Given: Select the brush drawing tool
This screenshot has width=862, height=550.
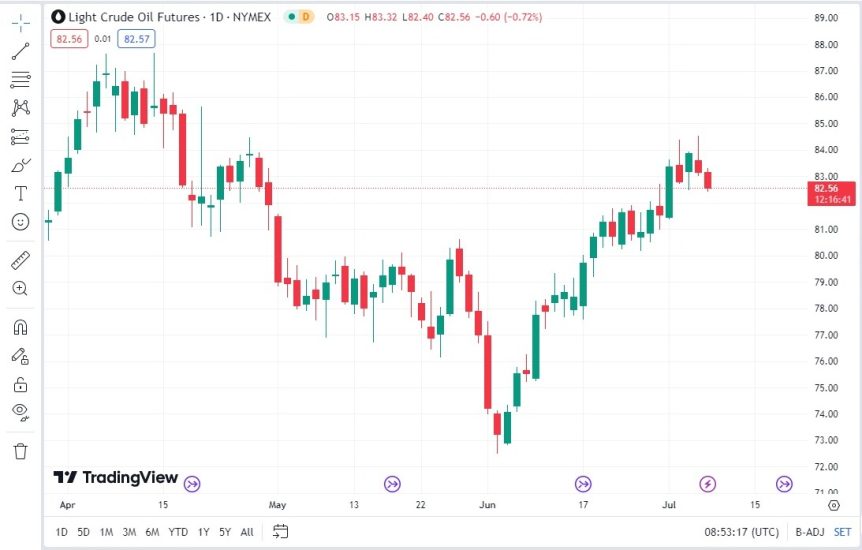Looking at the screenshot, I should pos(20,165).
